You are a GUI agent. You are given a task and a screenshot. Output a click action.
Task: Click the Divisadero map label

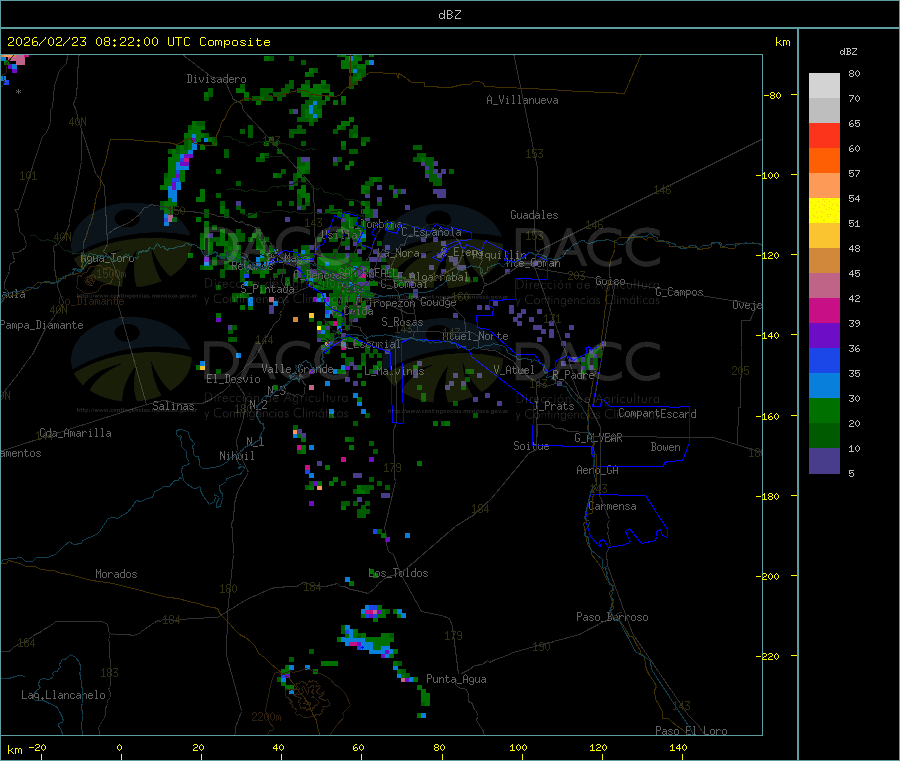216,79
